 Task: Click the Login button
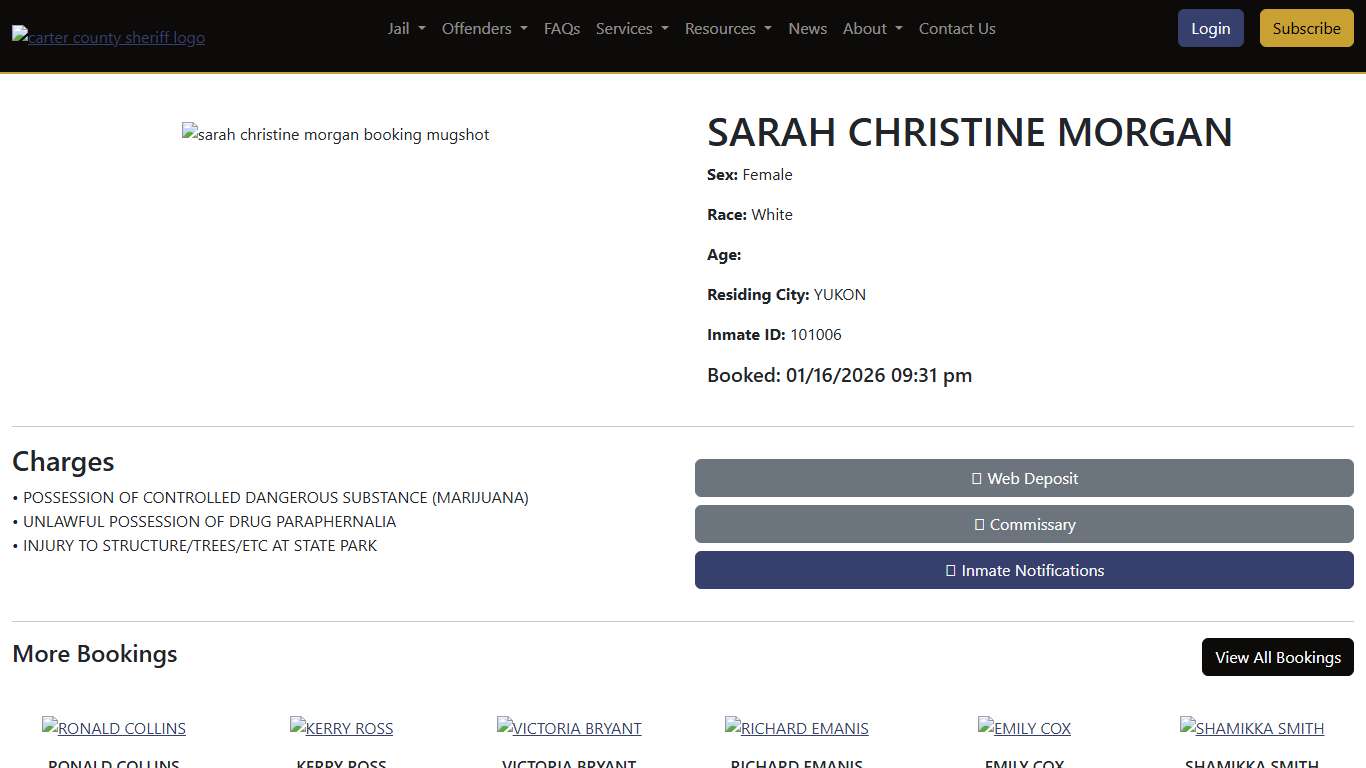tap(1210, 28)
